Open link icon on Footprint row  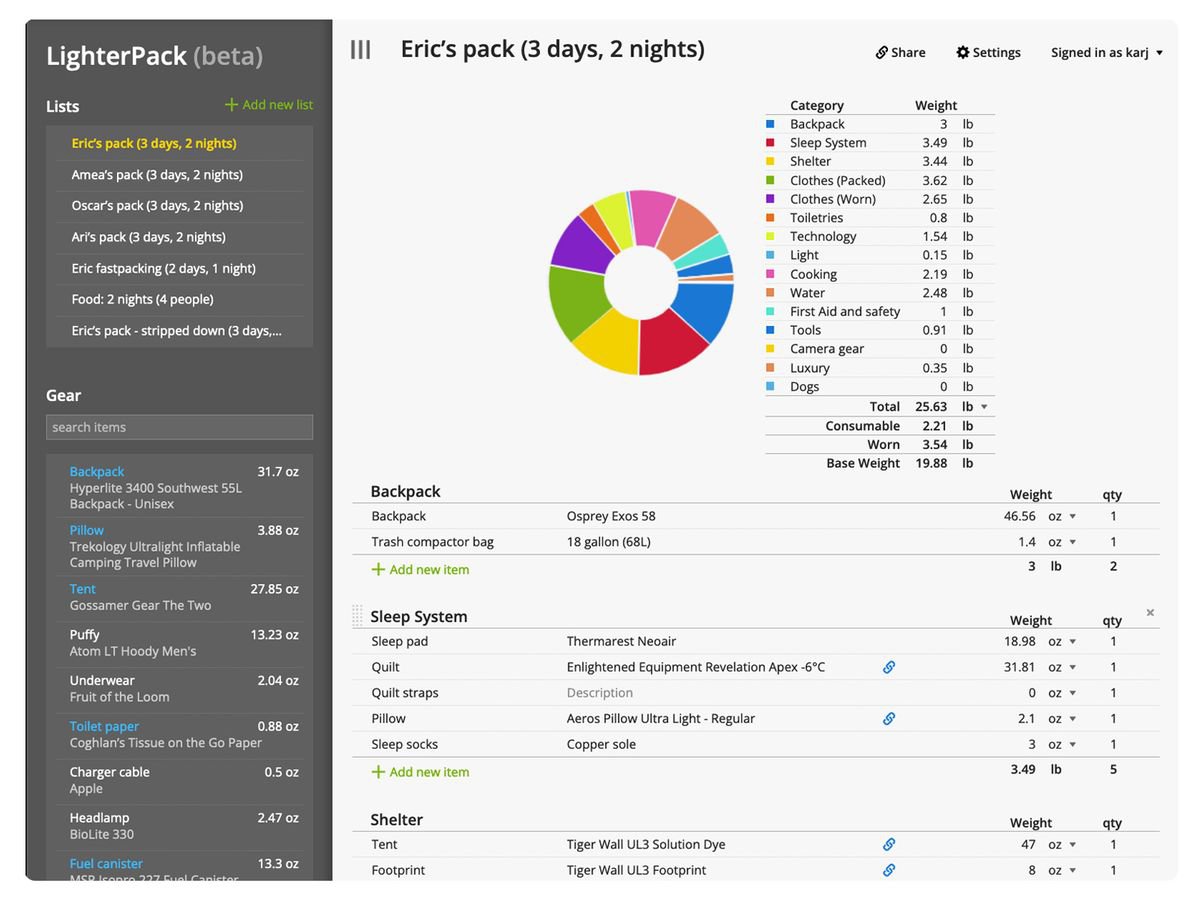pyautogui.click(x=889, y=870)
